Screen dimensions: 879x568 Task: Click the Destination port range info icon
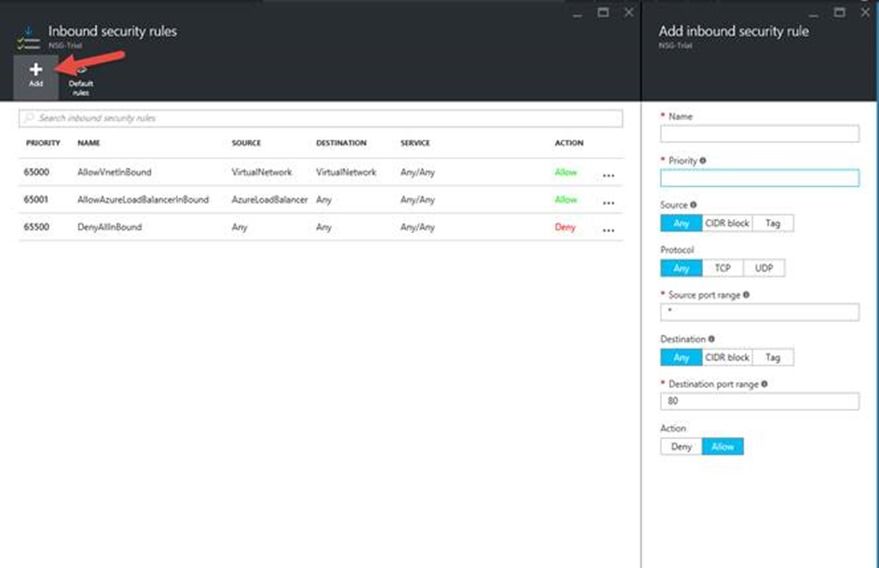[764, 384]
